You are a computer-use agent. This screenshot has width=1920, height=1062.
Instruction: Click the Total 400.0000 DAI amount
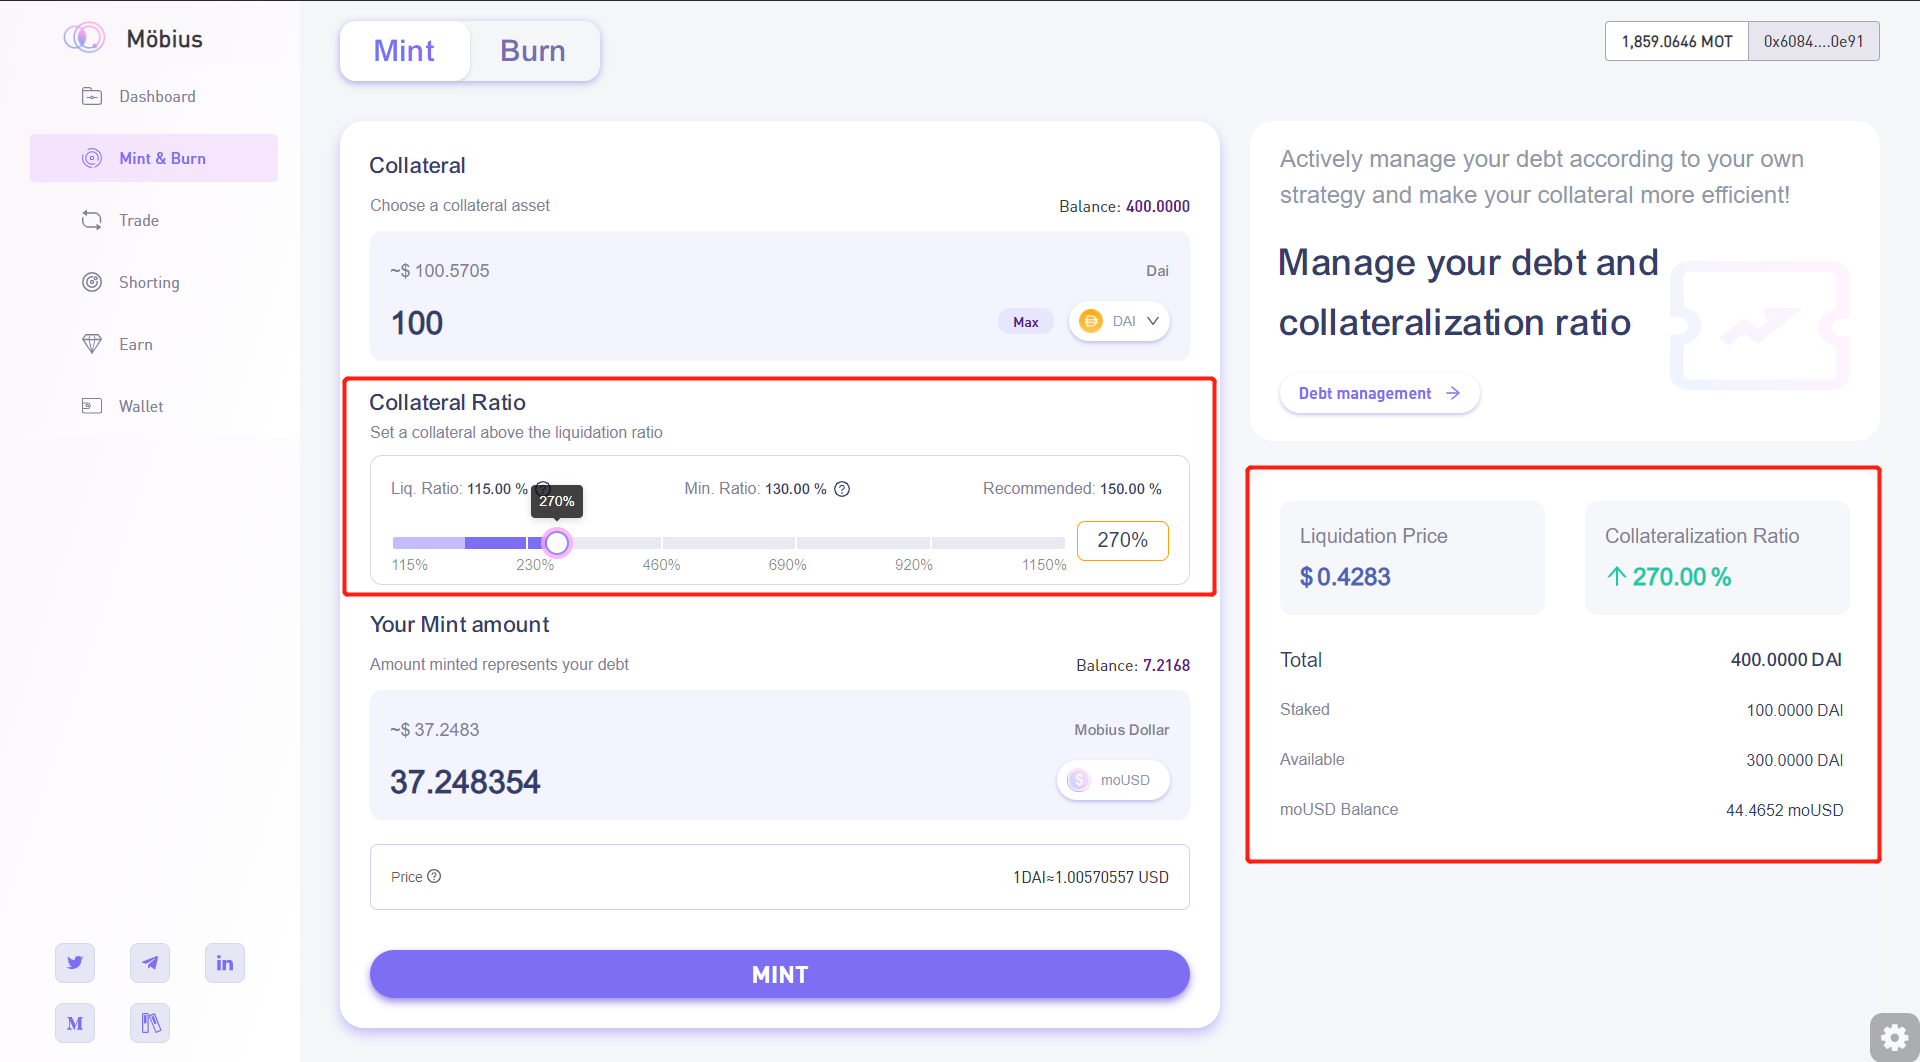point(1786,660)
